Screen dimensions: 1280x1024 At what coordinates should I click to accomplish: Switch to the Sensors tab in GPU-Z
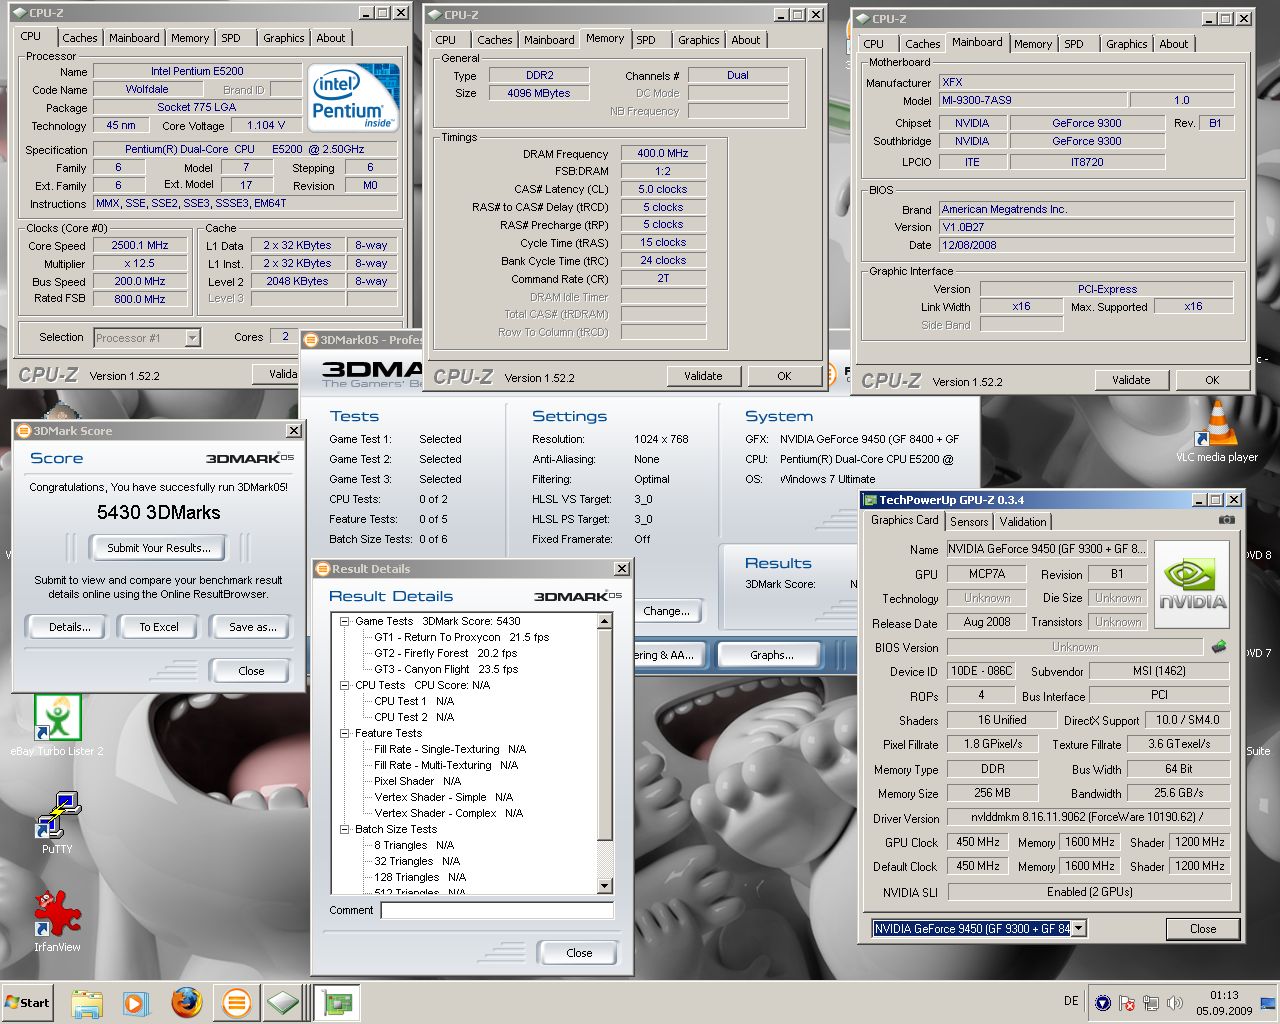tap(969, 521)
